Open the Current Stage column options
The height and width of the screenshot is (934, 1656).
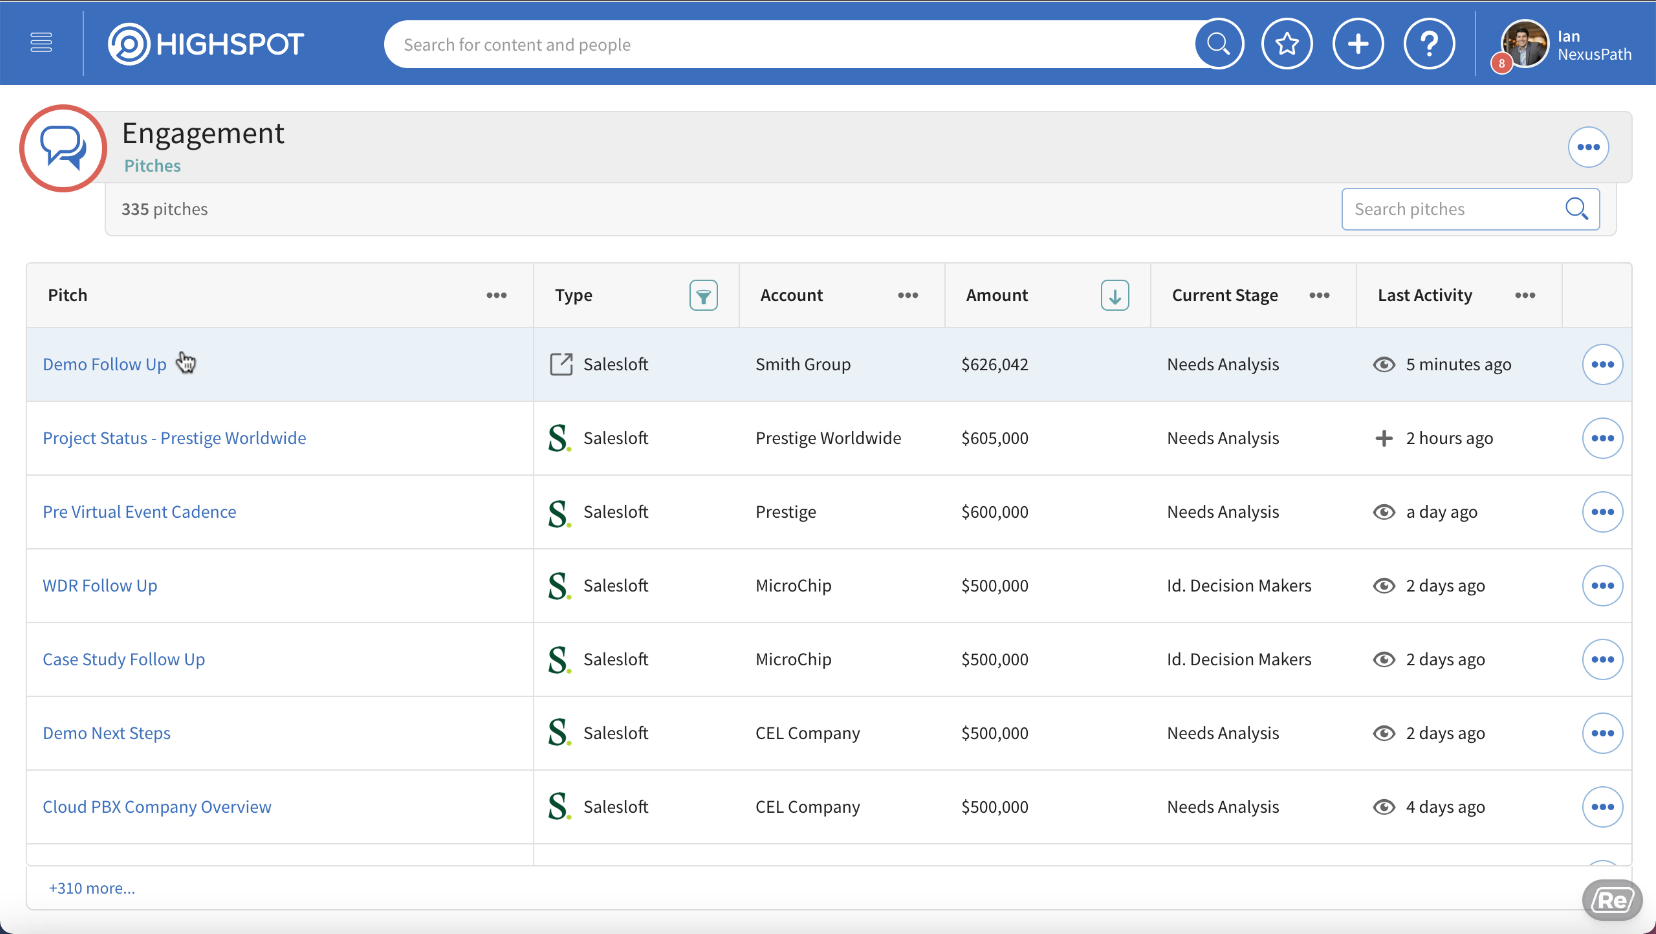1319,296
